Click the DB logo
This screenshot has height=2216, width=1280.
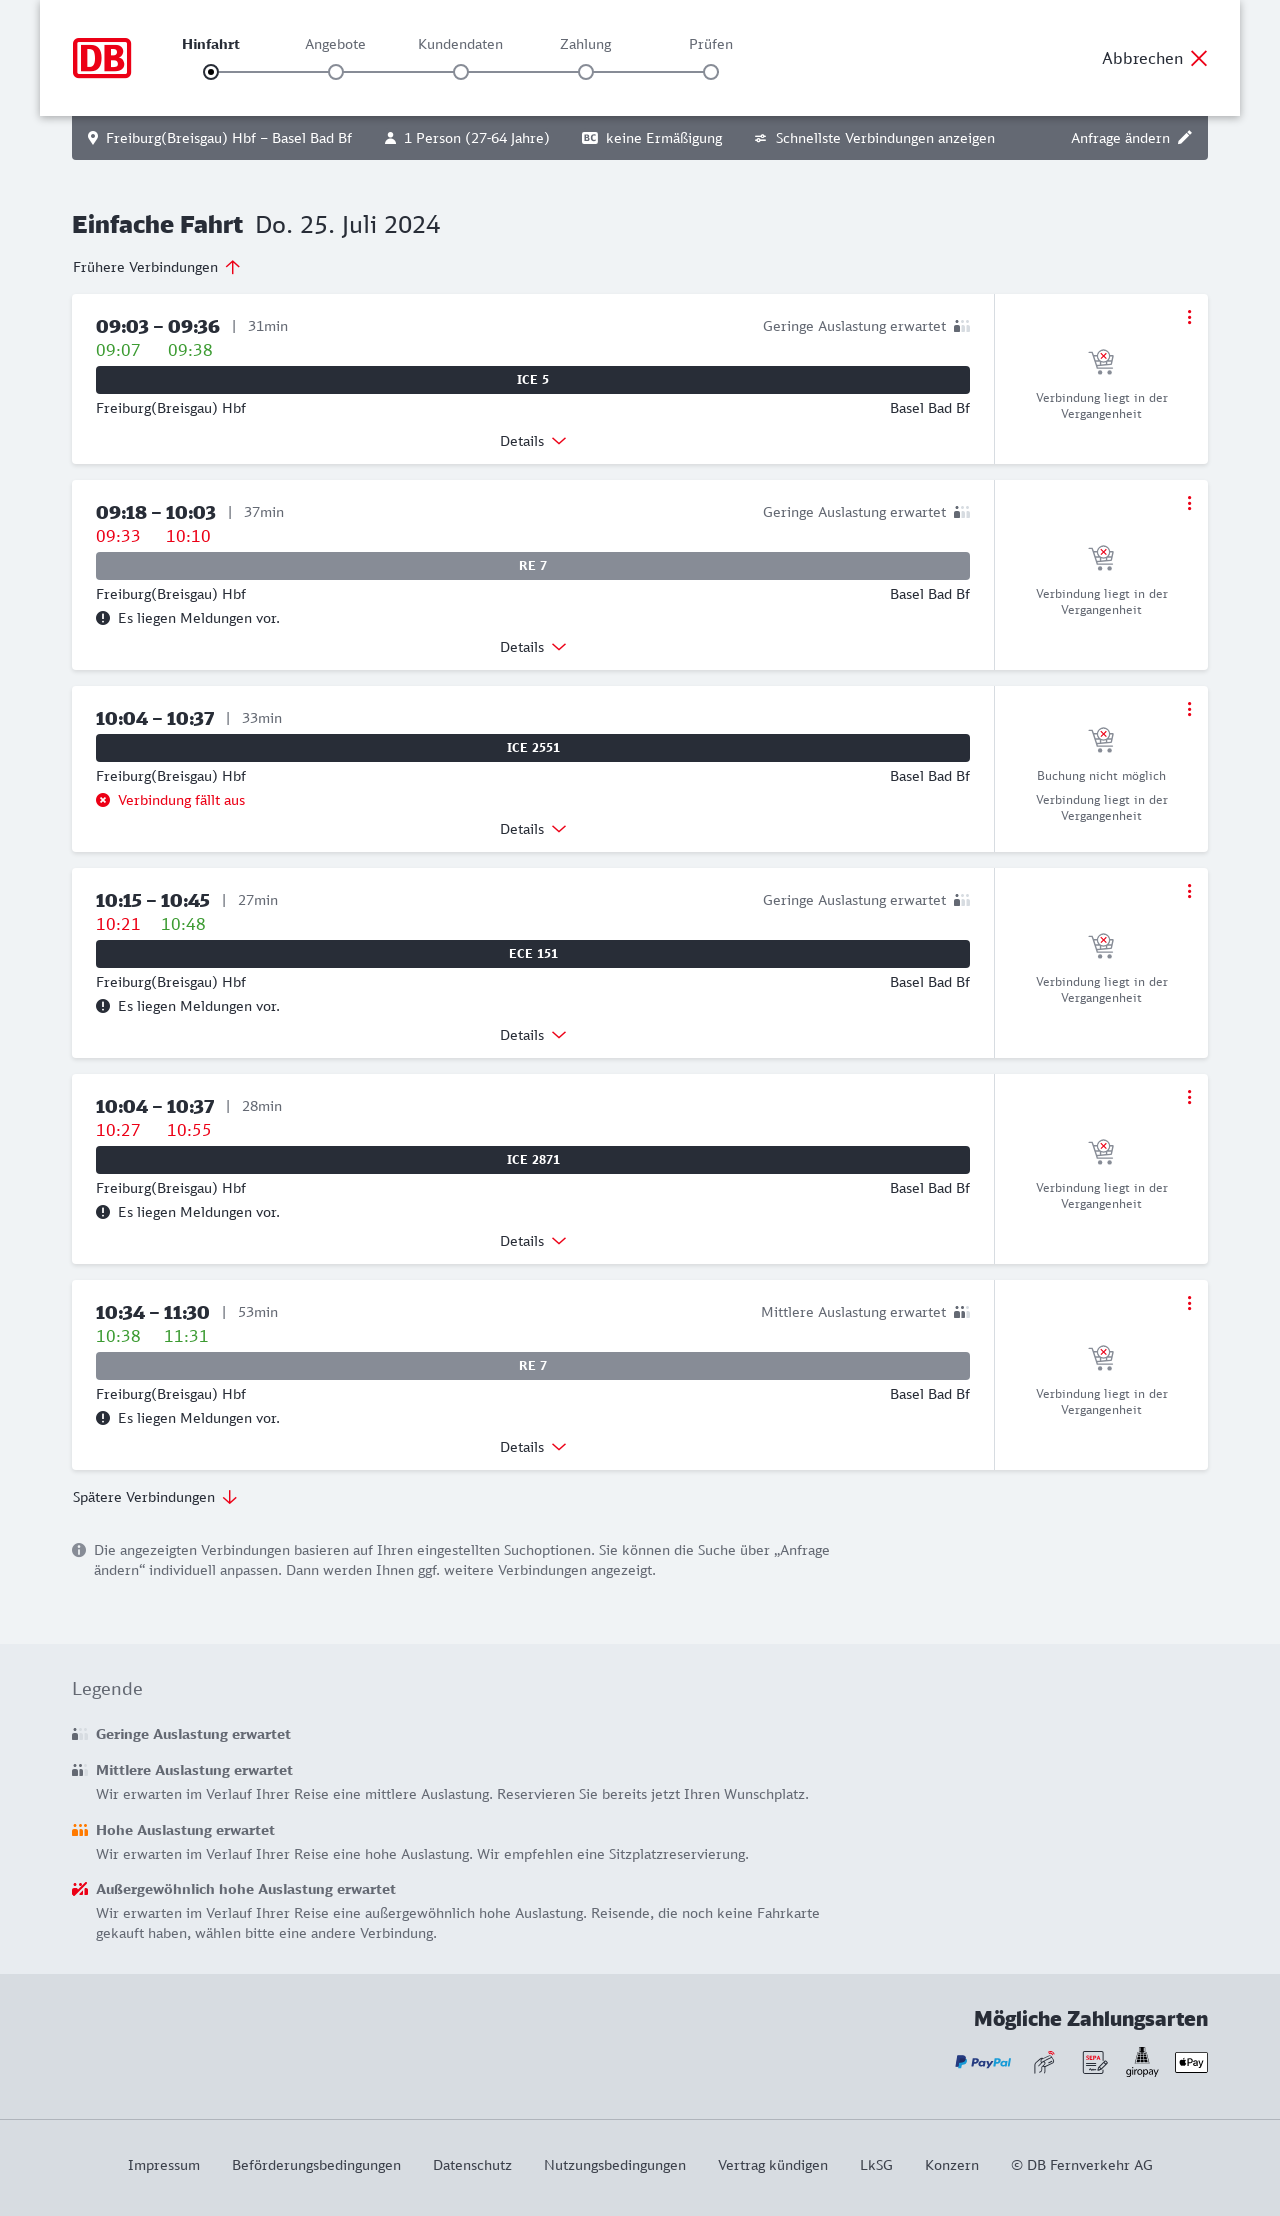pyautogui.click(x=102, y=58)
